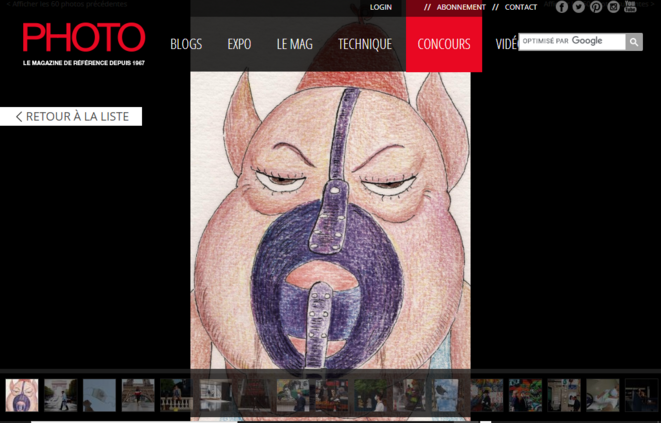Open the Facebook page icon

[x=562, y=7]
